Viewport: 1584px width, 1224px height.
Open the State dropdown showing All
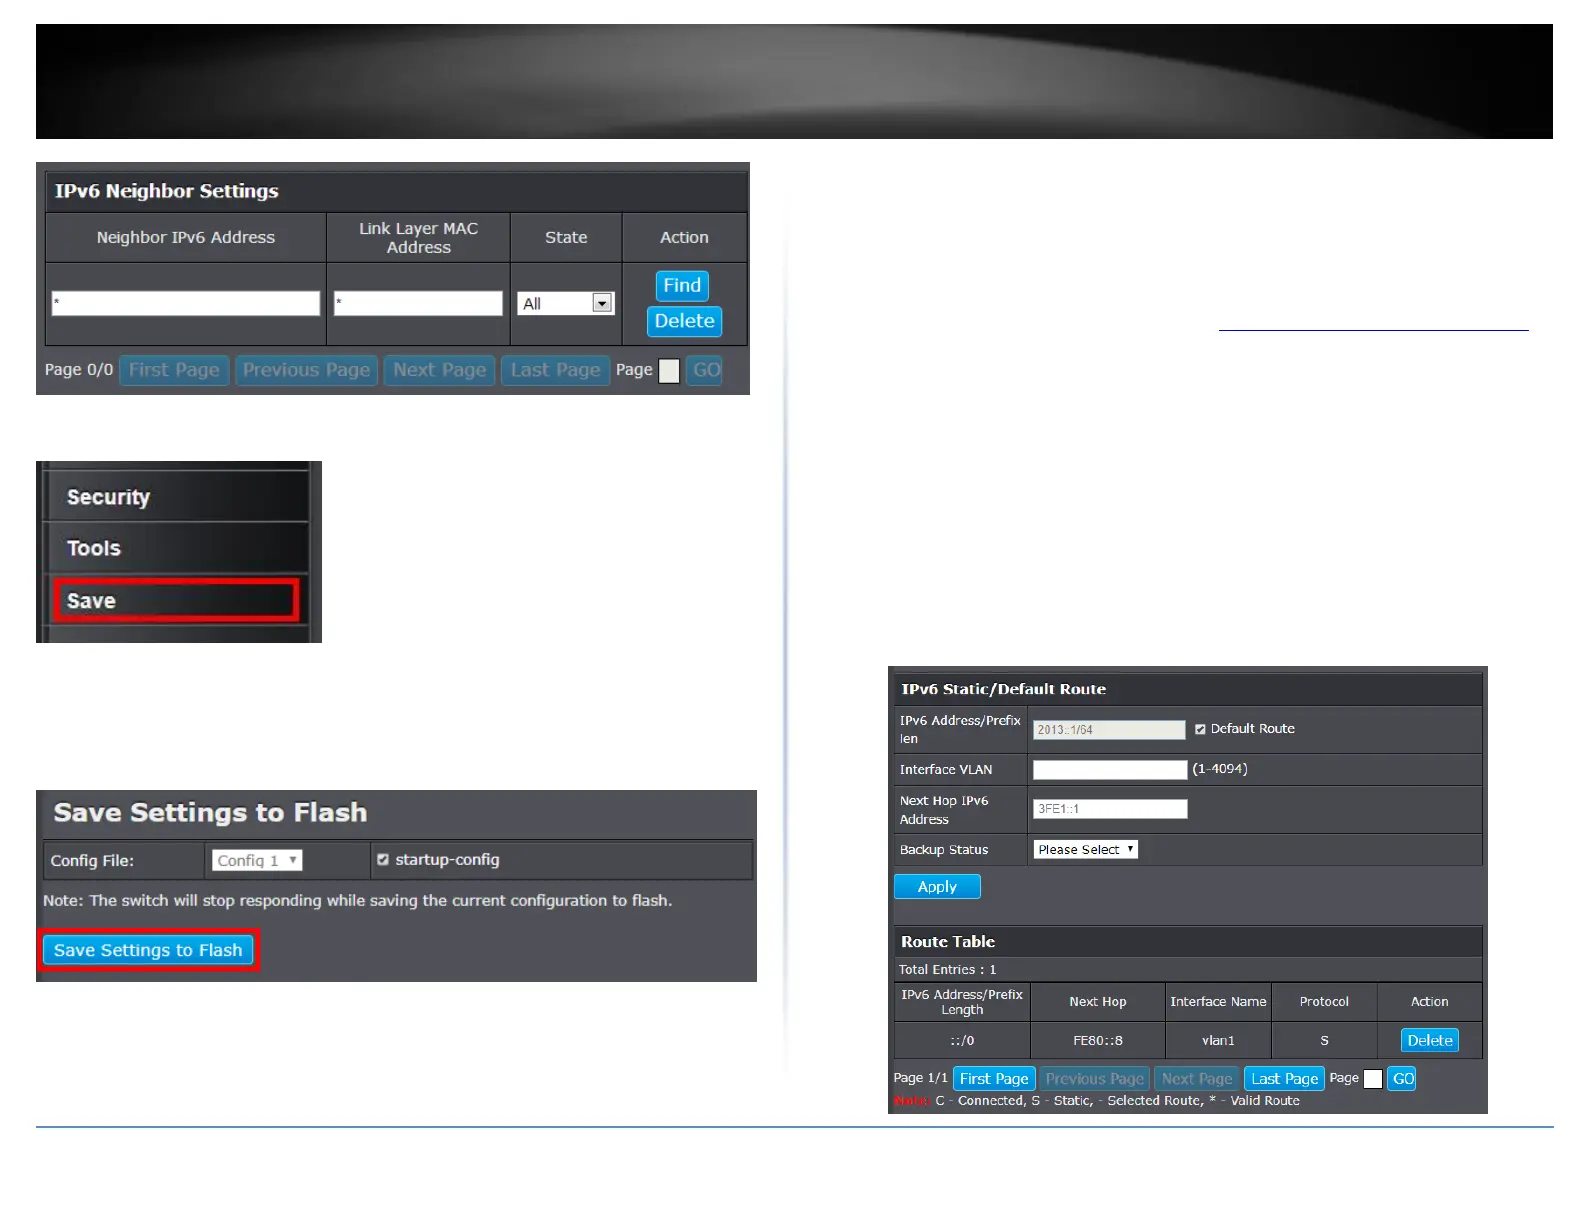coord(565,303)
